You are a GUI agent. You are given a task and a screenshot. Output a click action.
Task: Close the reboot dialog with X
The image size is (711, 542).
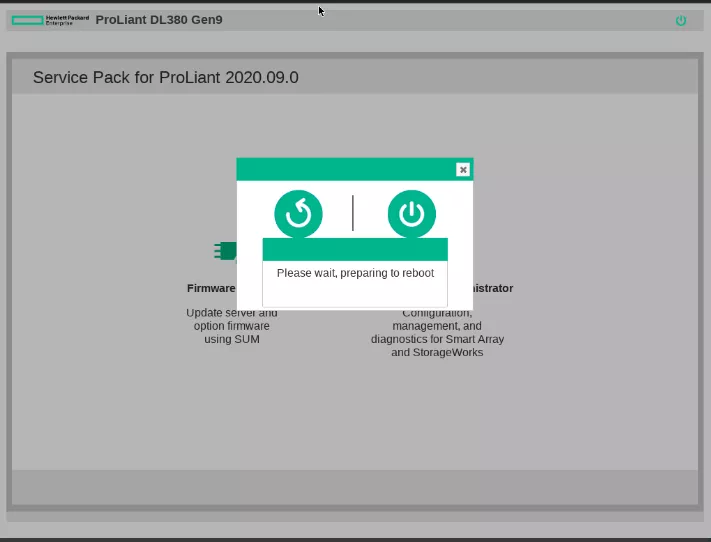pyautogui.click(x=463, y=170)
